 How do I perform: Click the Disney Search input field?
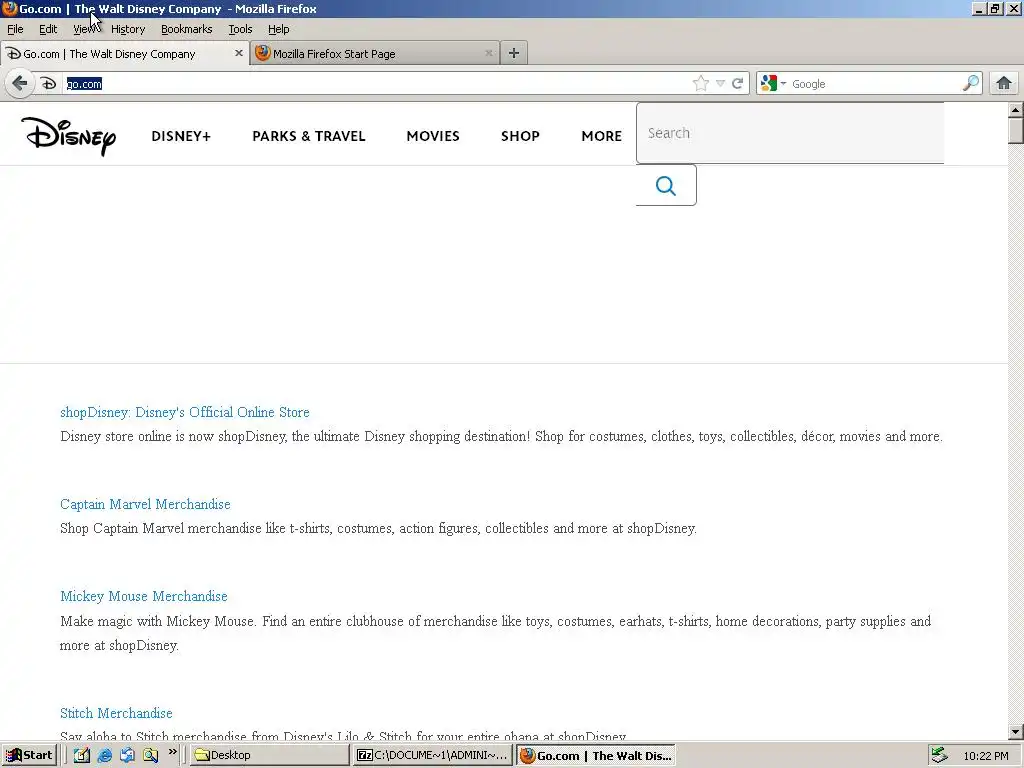790,133
